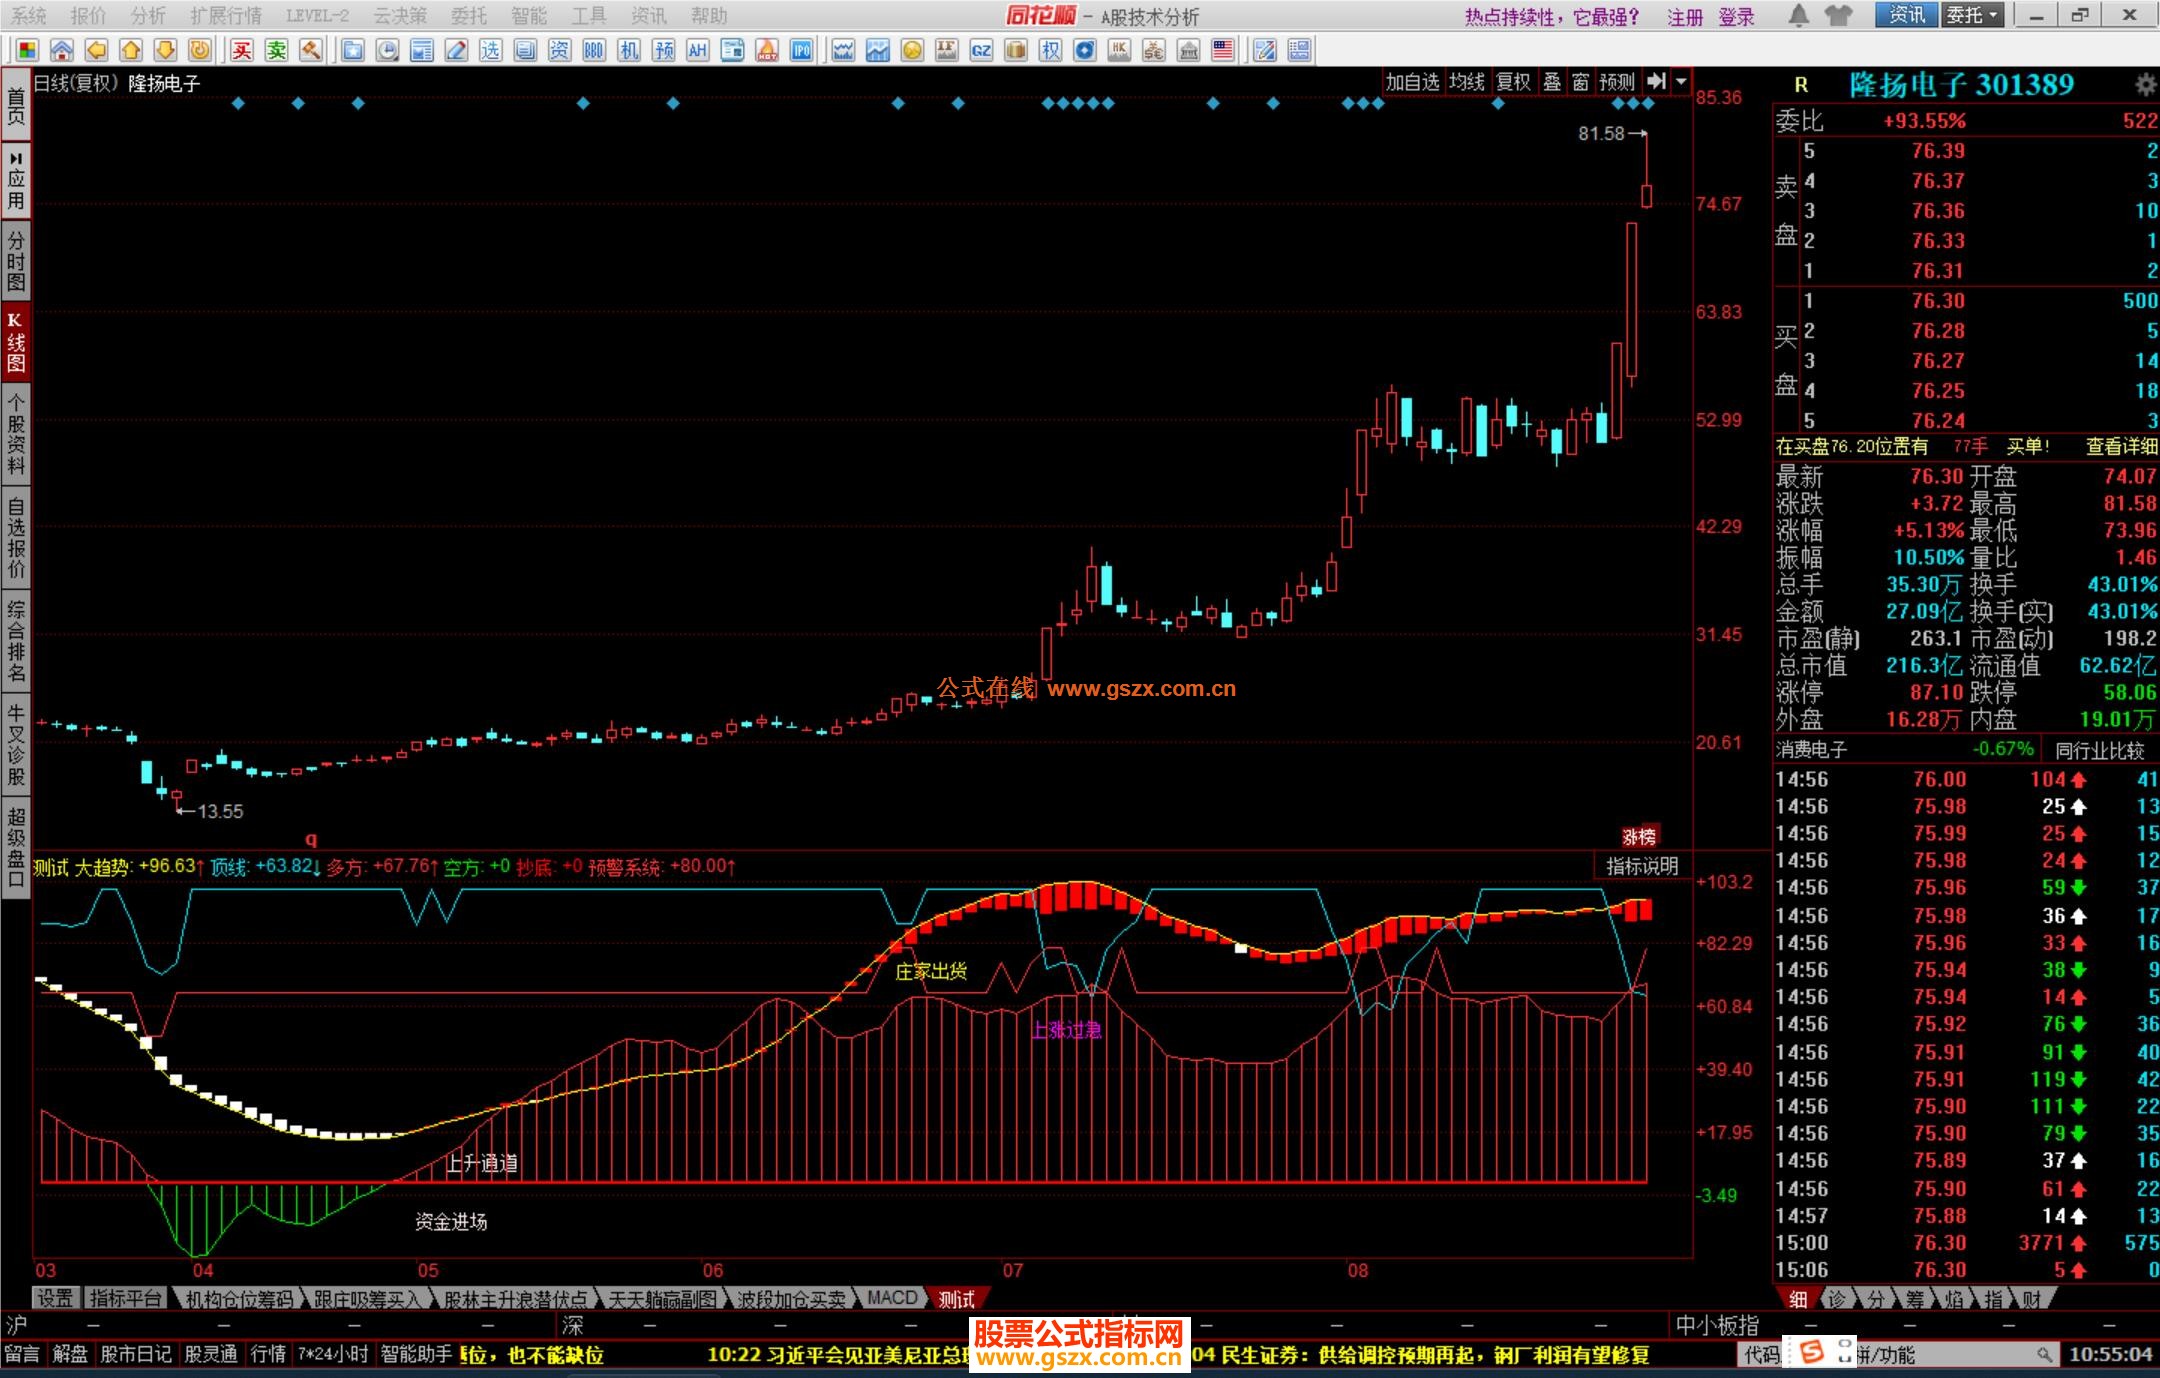Open the 扩展行情 menu
Viewport: 2160px width, 1378px height.
point(226,16)
